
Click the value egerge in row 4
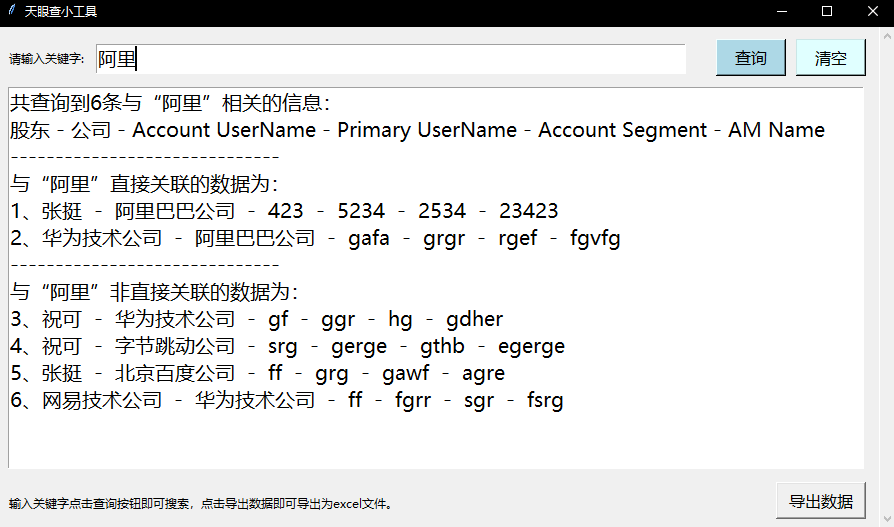[x=531, y=347]
